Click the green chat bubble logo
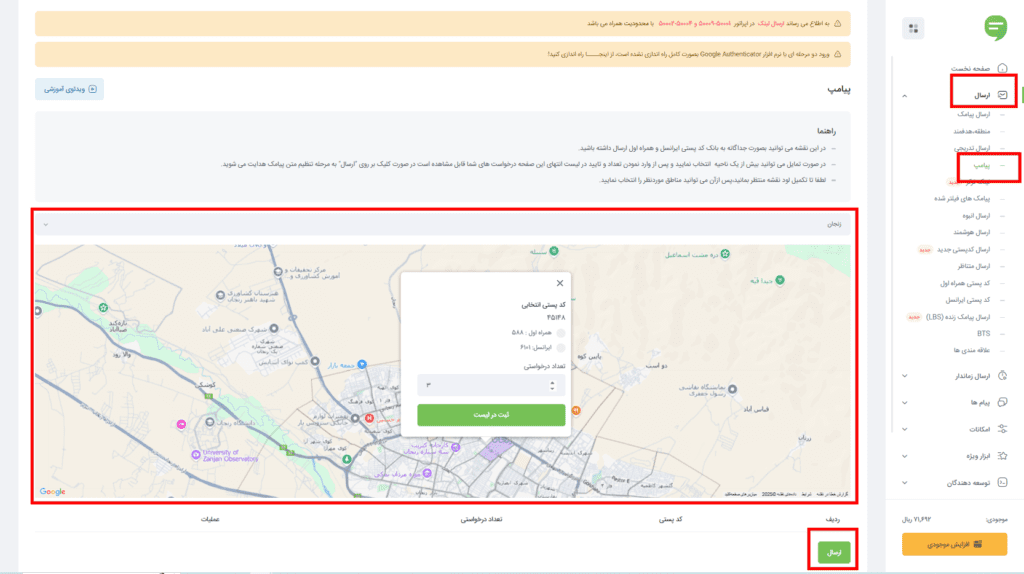Image resolution: width=1024 pixels, height=574 pixels. coord(995,28)
